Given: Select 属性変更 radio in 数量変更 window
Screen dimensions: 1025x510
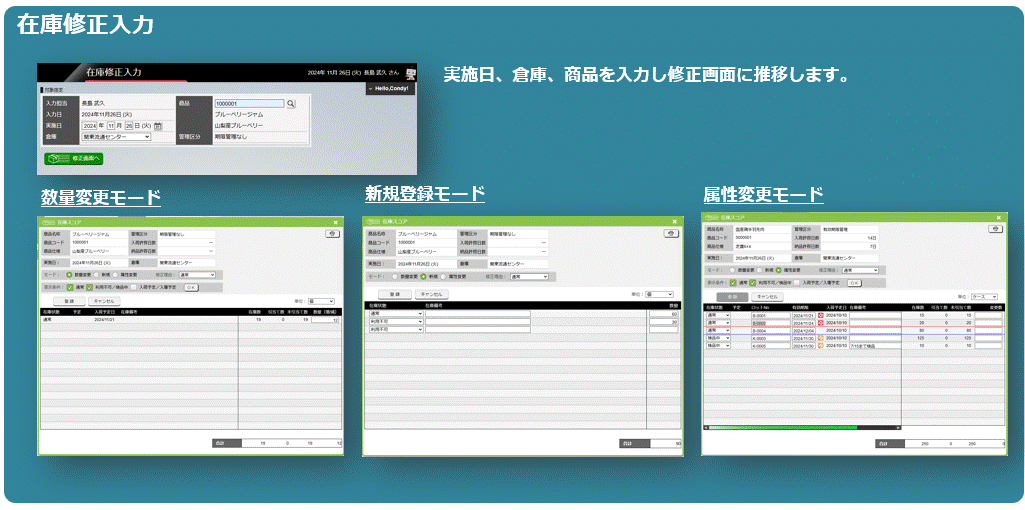Looking at the screenshot, I should point(115,275).
